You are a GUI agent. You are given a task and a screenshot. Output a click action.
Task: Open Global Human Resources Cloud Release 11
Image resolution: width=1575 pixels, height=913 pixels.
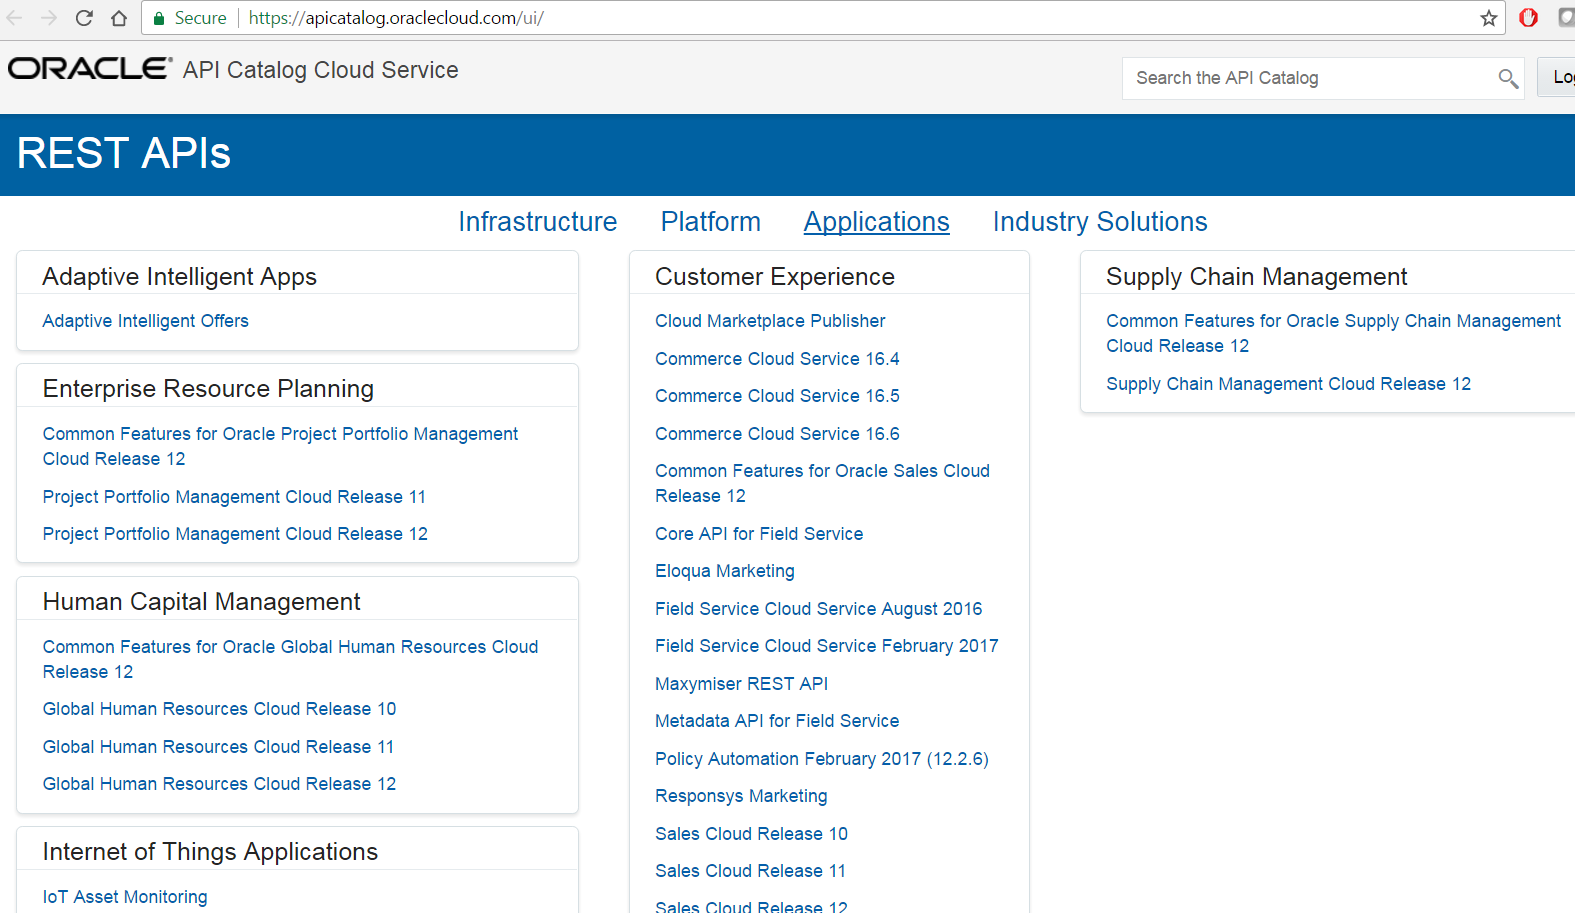[218, 747]
